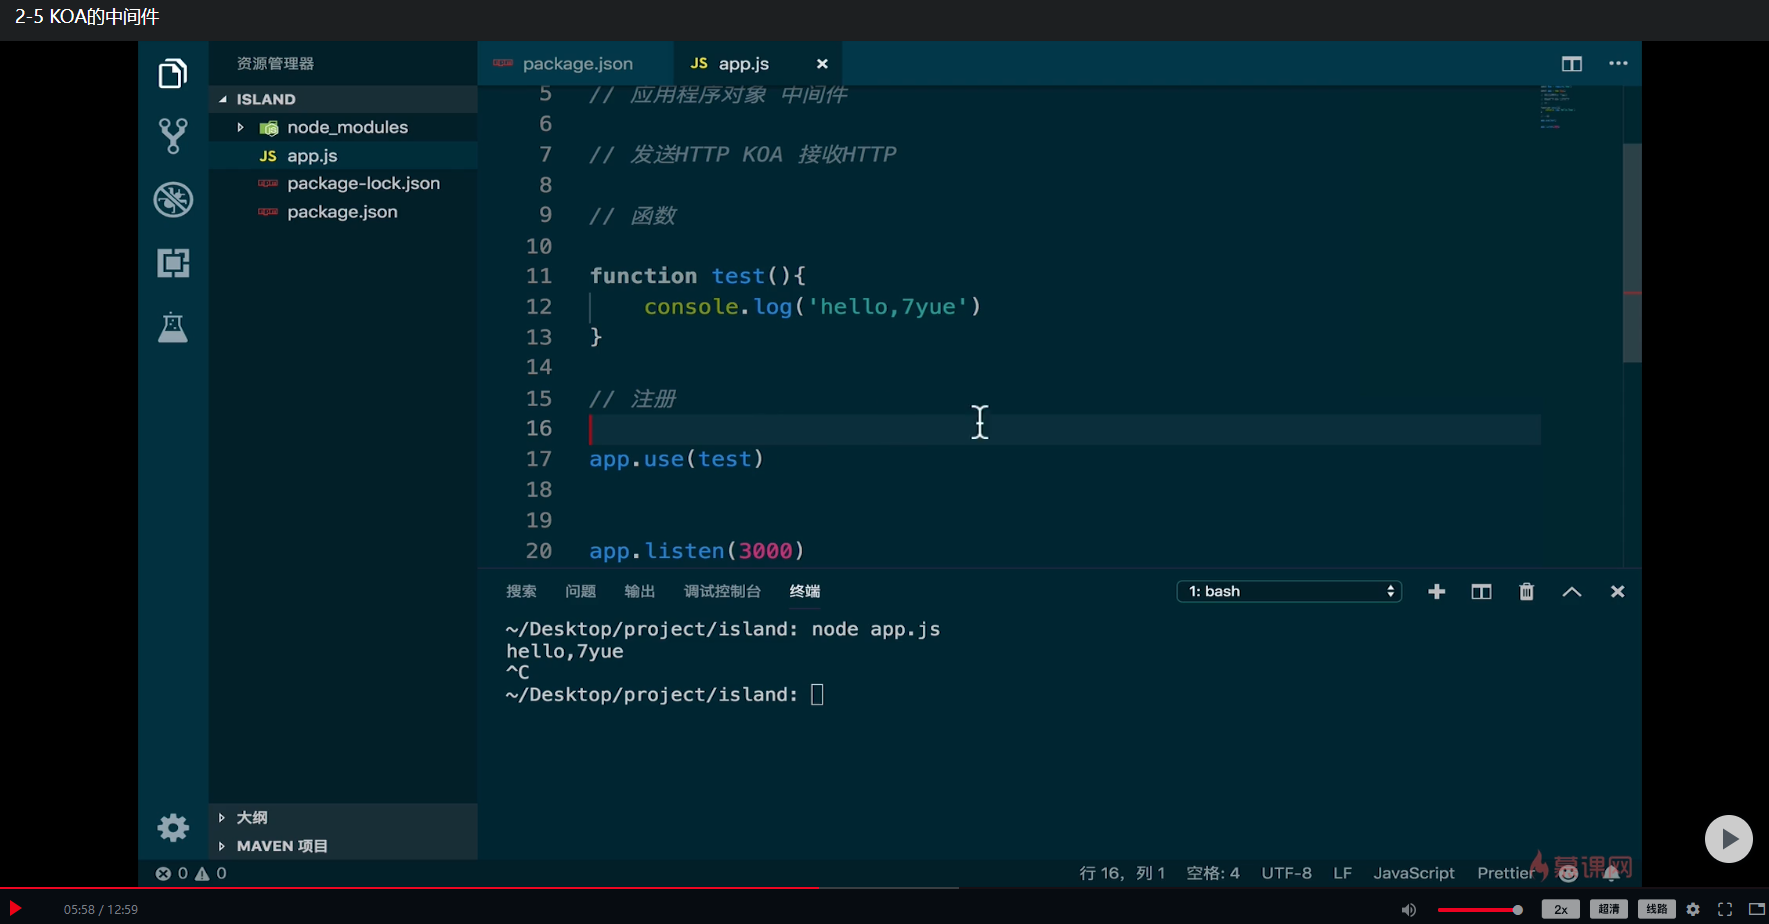Open the Manage gear in the activity bar
1769x924 pixels.
(173, 827)
